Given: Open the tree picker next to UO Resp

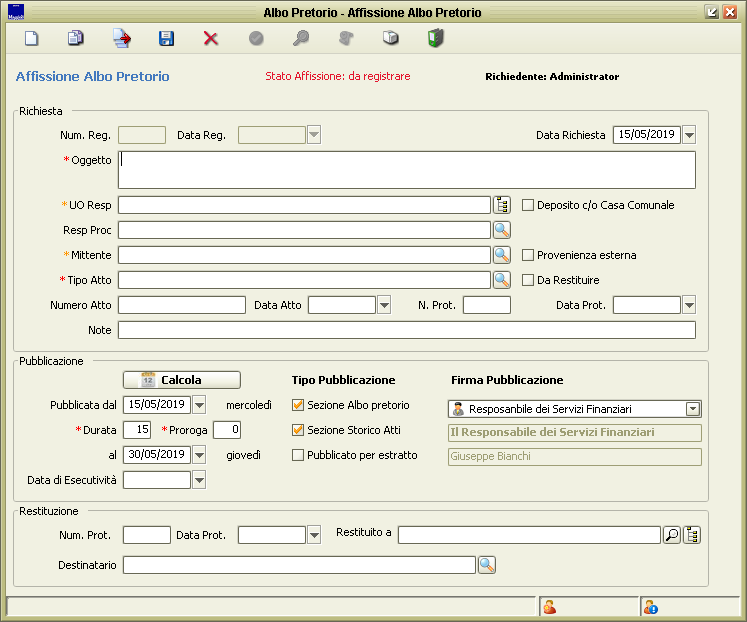Looking at the screenshot, I should coord(502,205).
